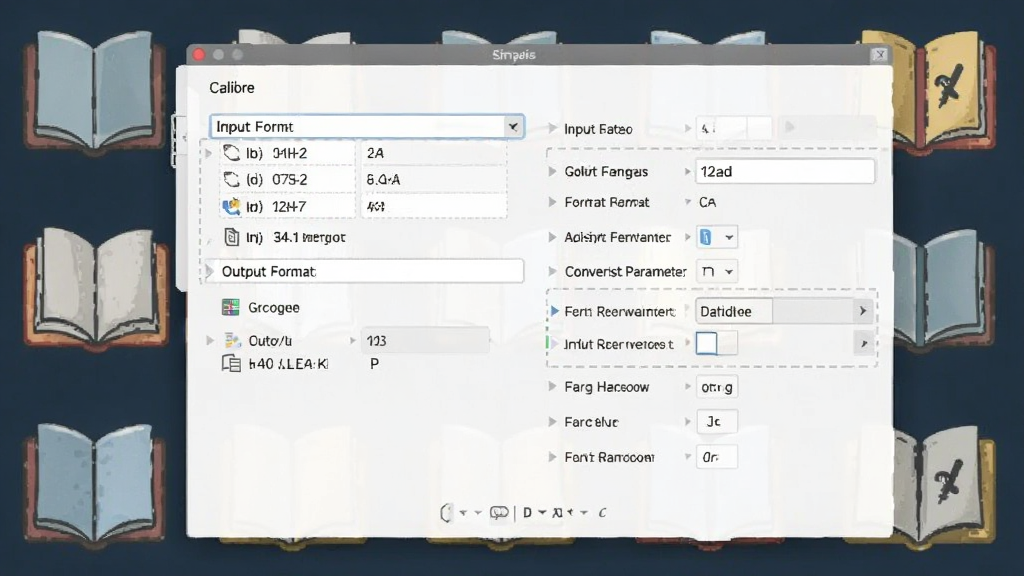Viewport: 1024px width, 576px height.
Task: Click the 'h40 ALEA:Kl' entry text
Action: click(x=288, y=364)
